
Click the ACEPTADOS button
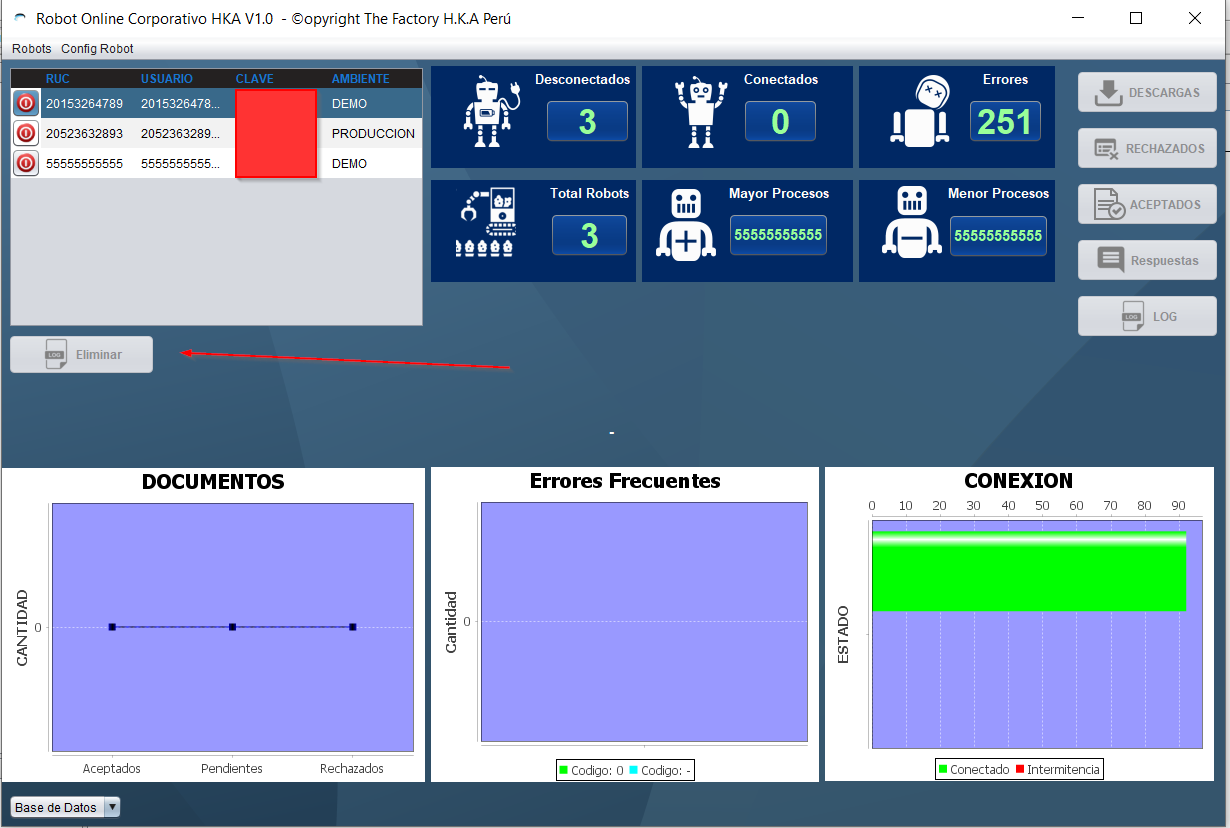coord(1147,204)
